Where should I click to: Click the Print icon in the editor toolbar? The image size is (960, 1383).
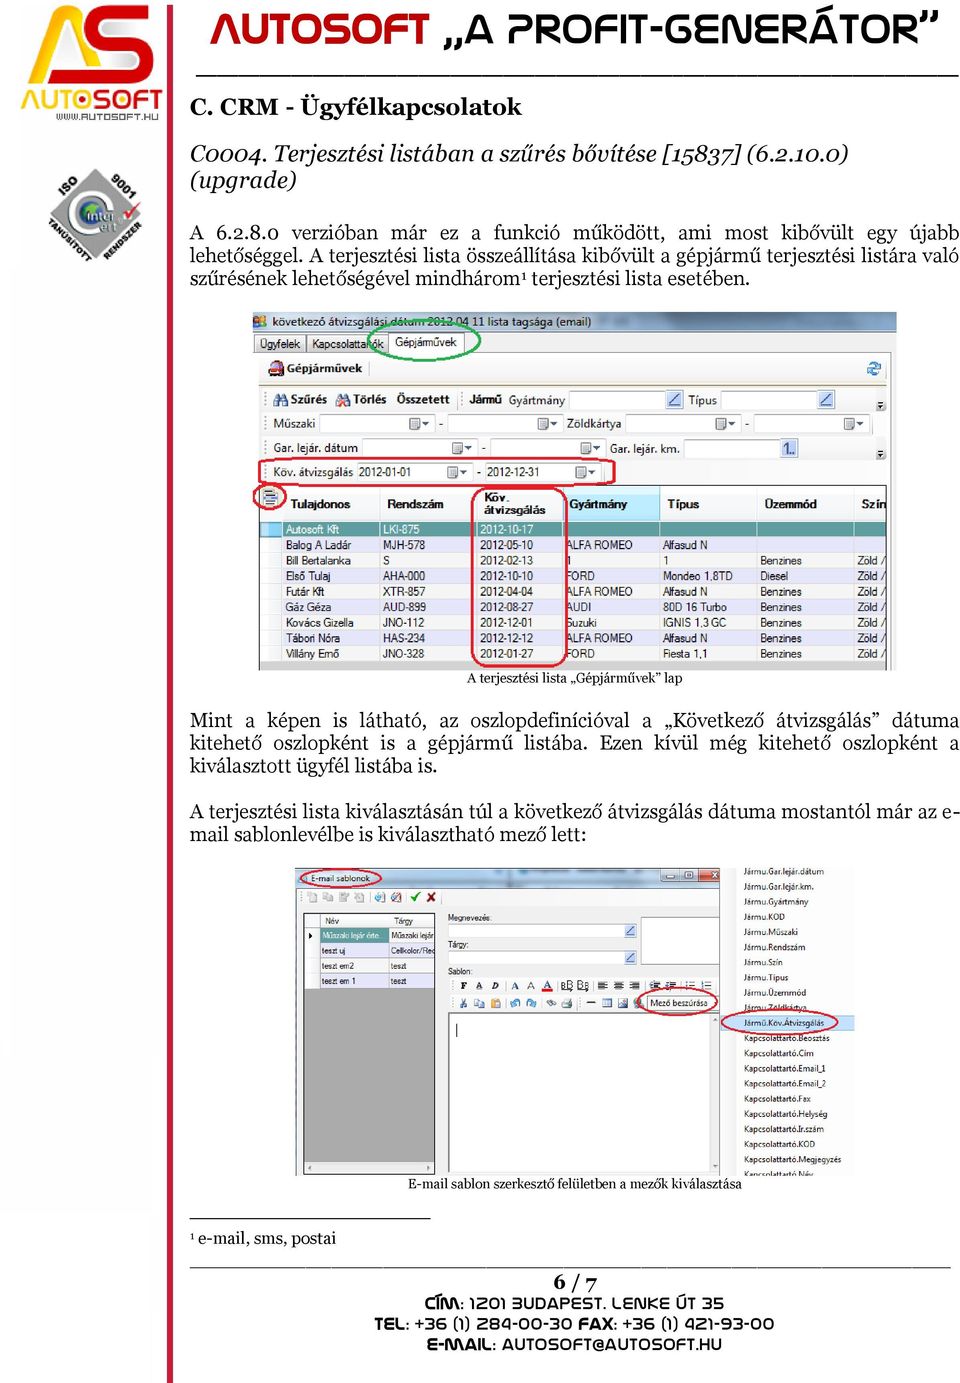[x=567, y=1003]
